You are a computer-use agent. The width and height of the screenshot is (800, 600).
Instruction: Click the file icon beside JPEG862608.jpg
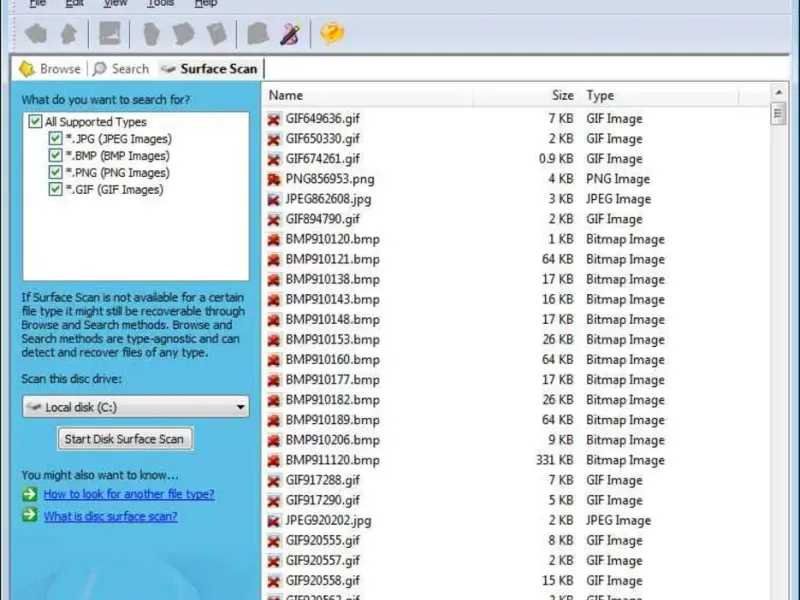(x=274, y=199)
